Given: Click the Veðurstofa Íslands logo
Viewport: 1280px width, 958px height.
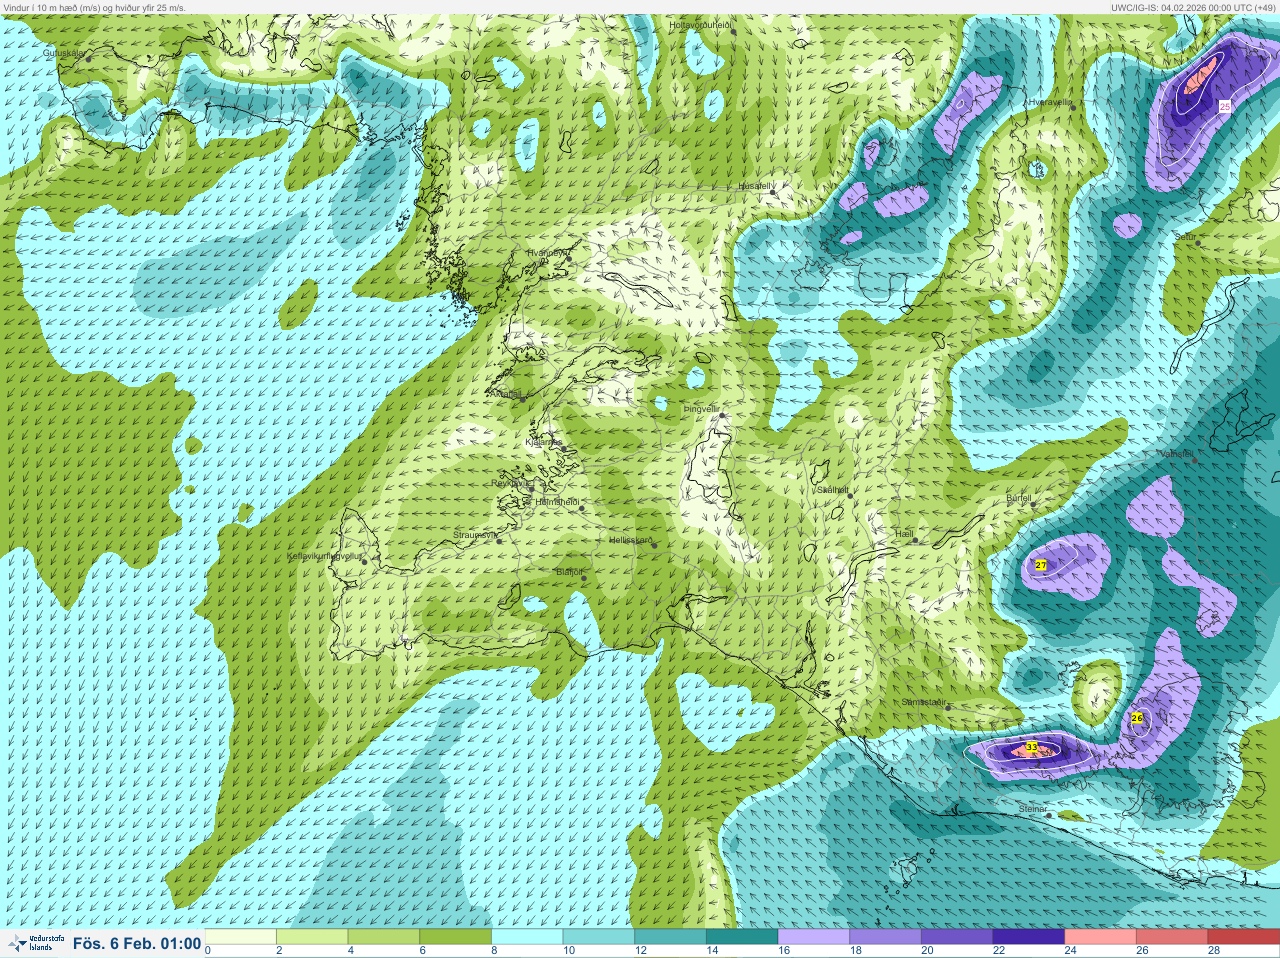Looking at the screenshot, I should click(x=34, y=943).
